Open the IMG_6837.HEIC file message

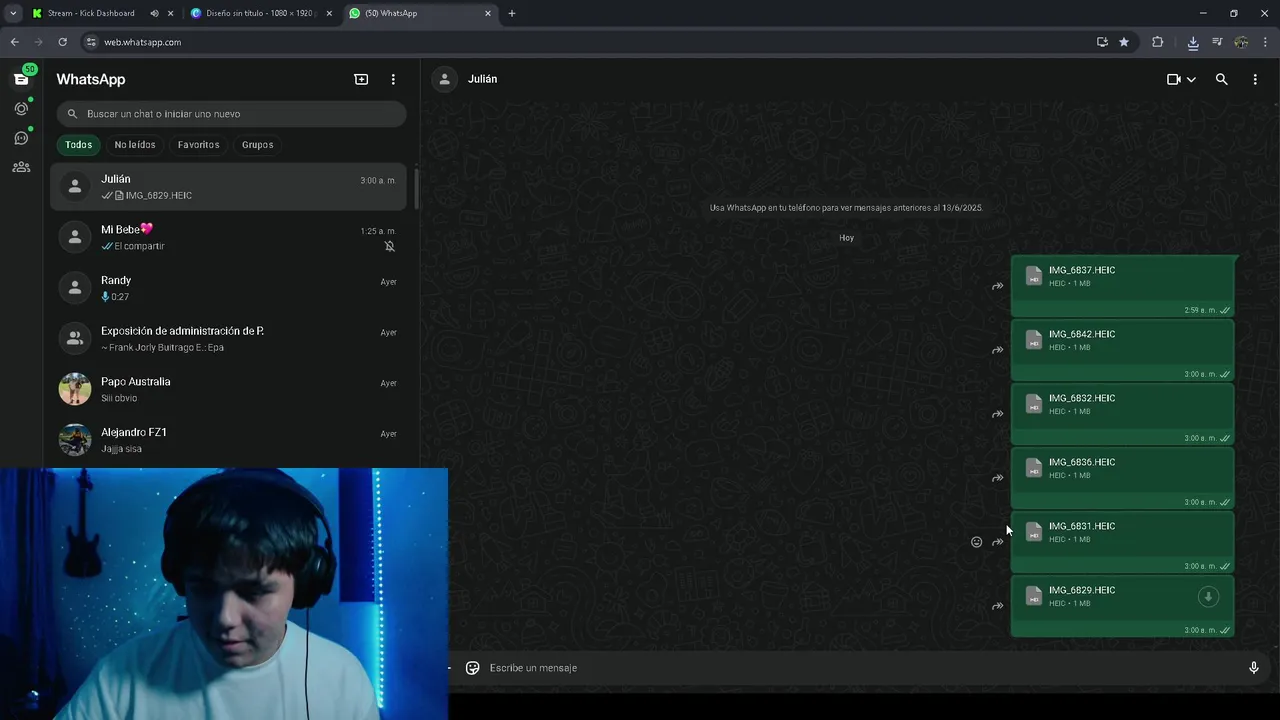tap(1123, 286)
